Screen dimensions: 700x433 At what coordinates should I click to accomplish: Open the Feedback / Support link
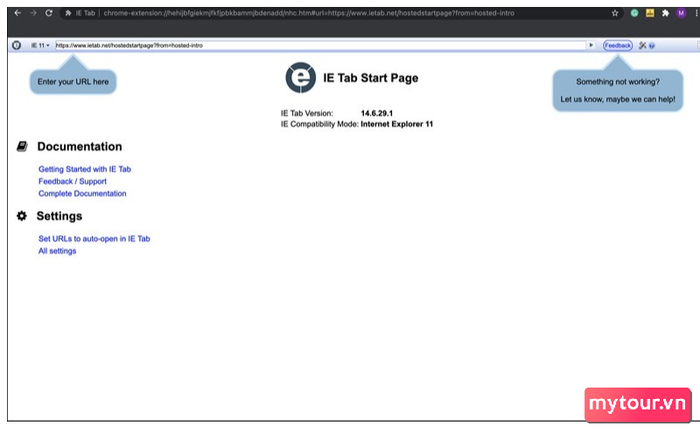tap(72, 181)
